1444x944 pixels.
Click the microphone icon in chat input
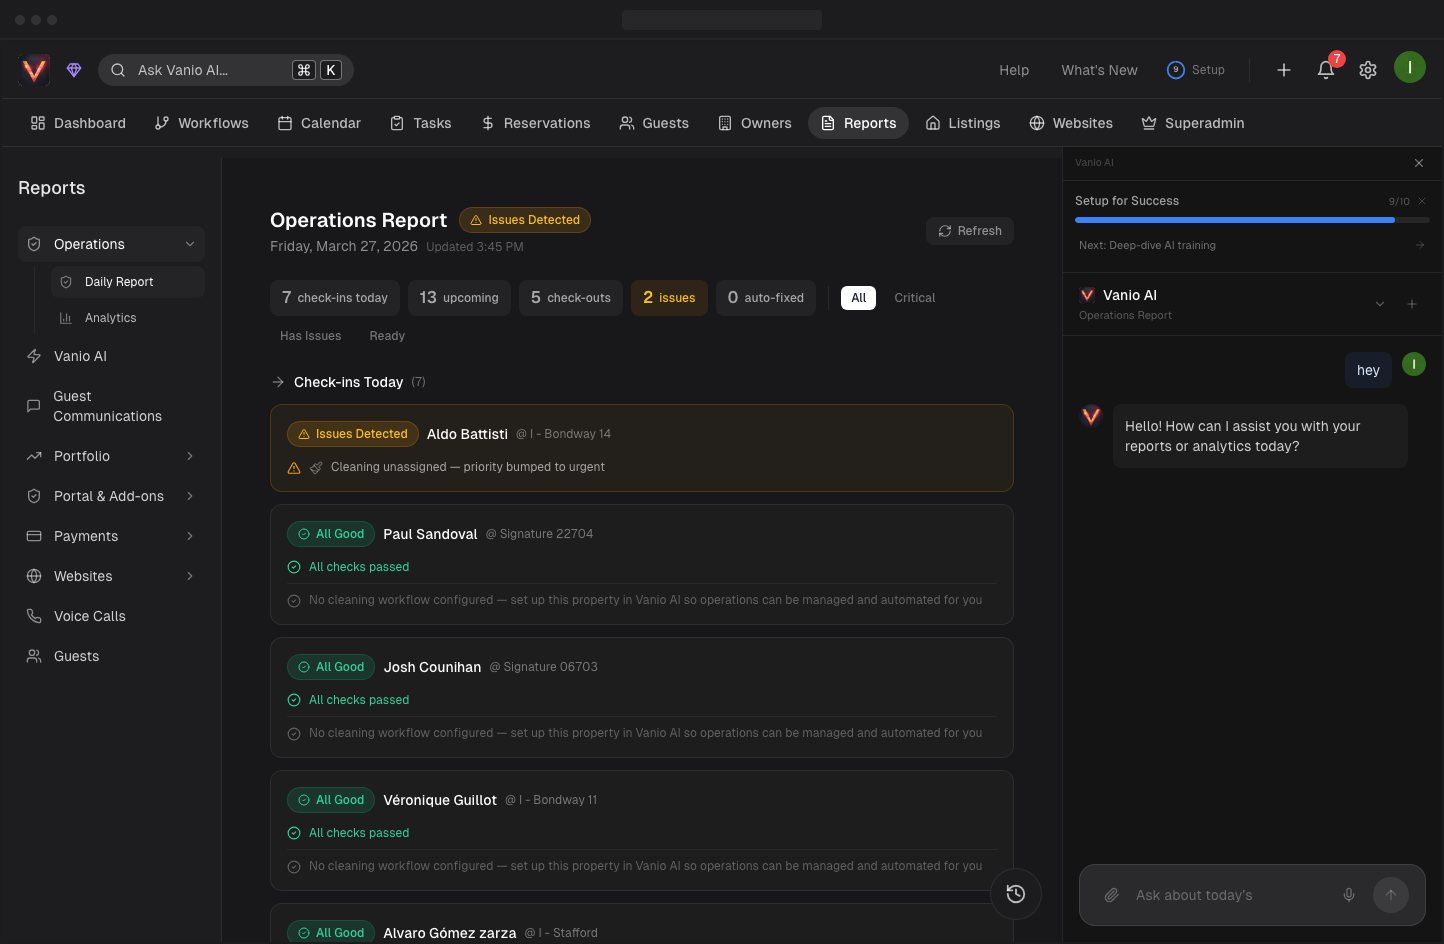(x=1349, y=895)
